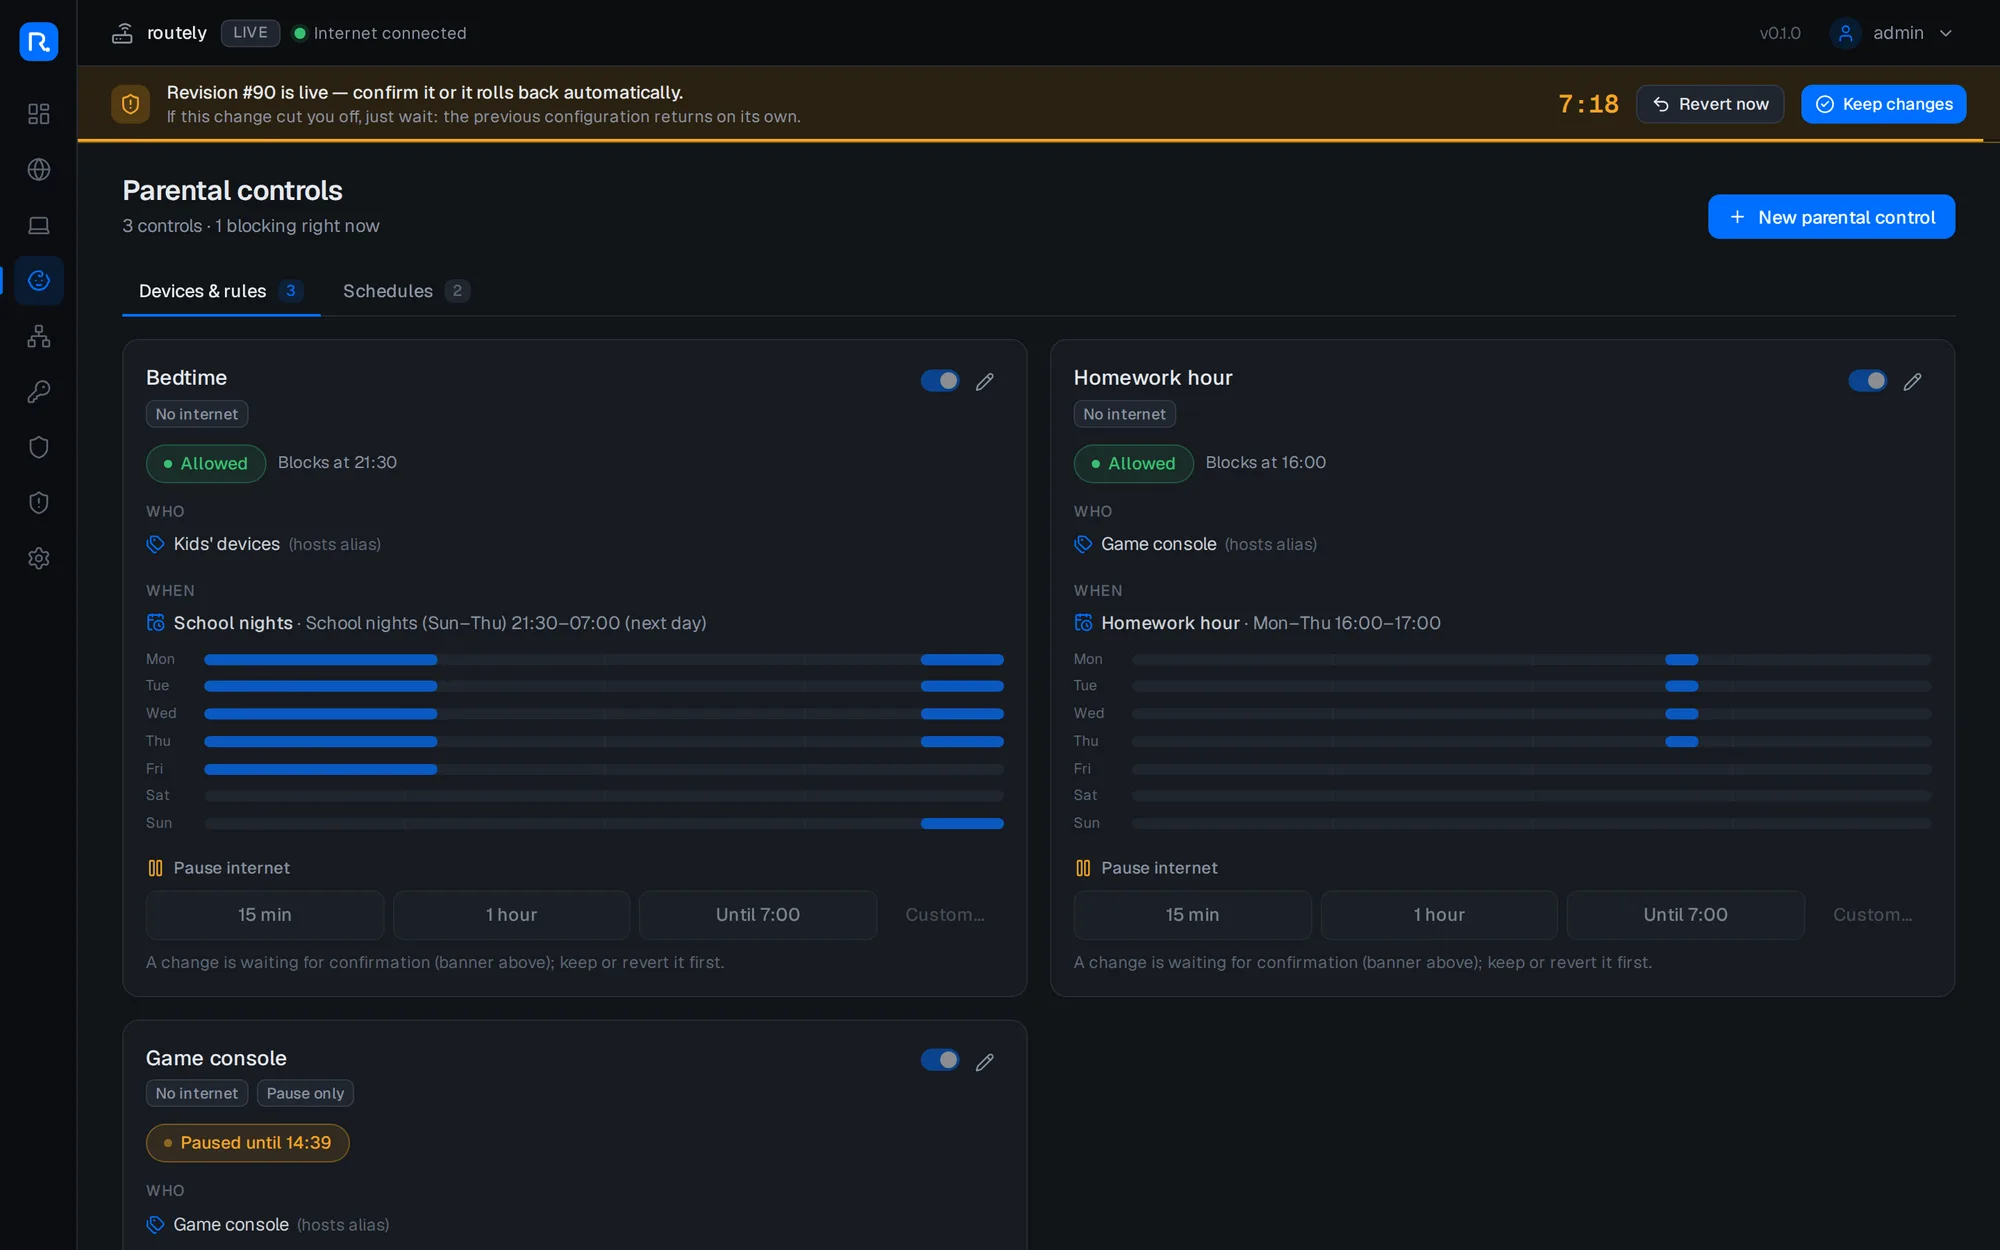Pause Homework hour internet for 15 min

point(1192,915)
